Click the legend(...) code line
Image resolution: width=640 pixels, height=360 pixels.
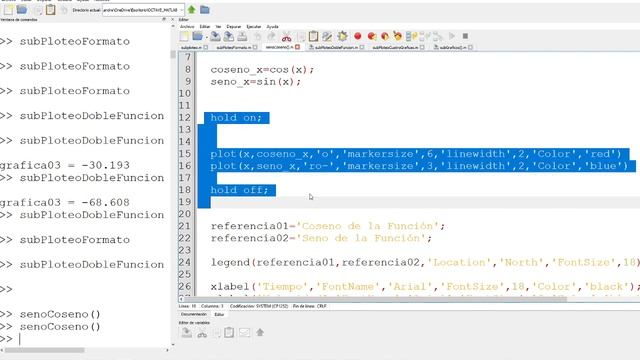coord(424,262)
